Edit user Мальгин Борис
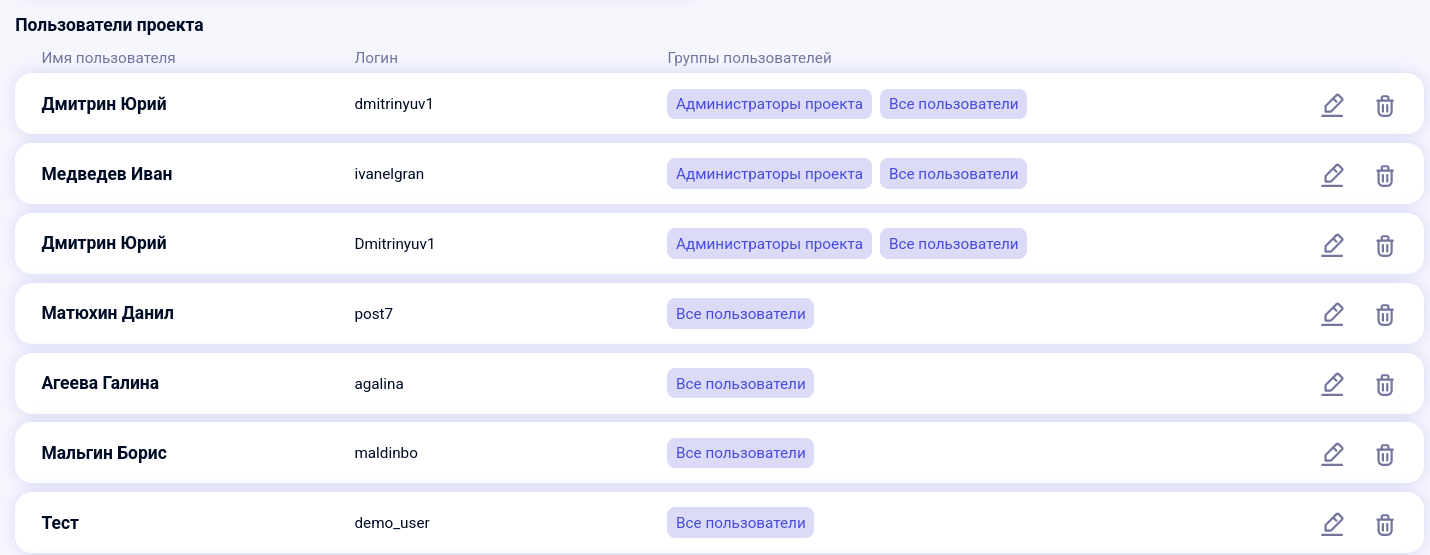Screen dimensions: 1430x555 1332,455
